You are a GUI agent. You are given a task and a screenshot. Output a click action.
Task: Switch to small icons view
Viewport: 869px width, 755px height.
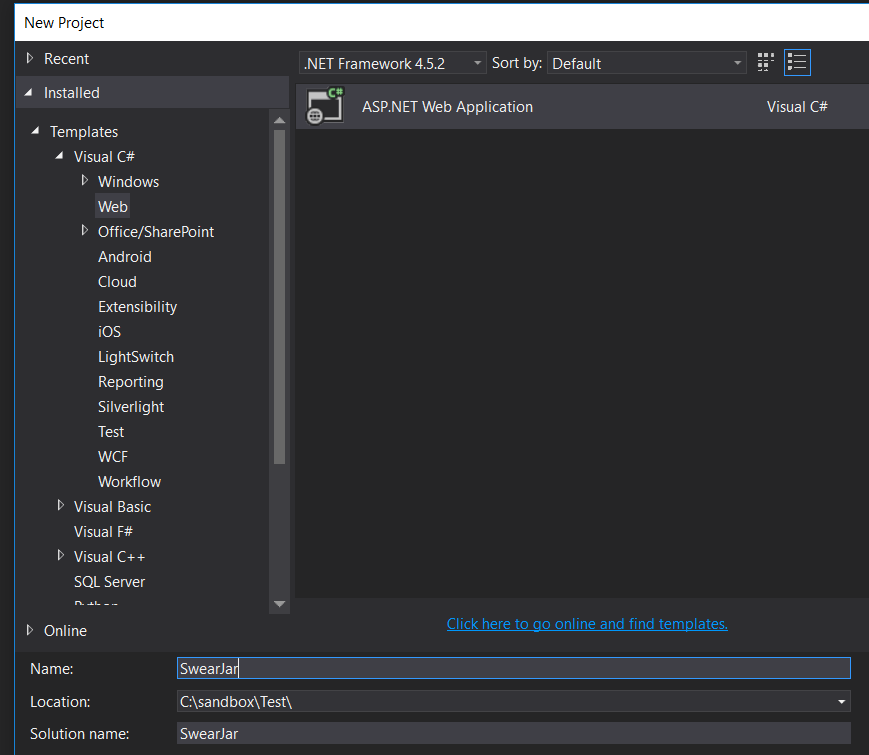[765, 61]
